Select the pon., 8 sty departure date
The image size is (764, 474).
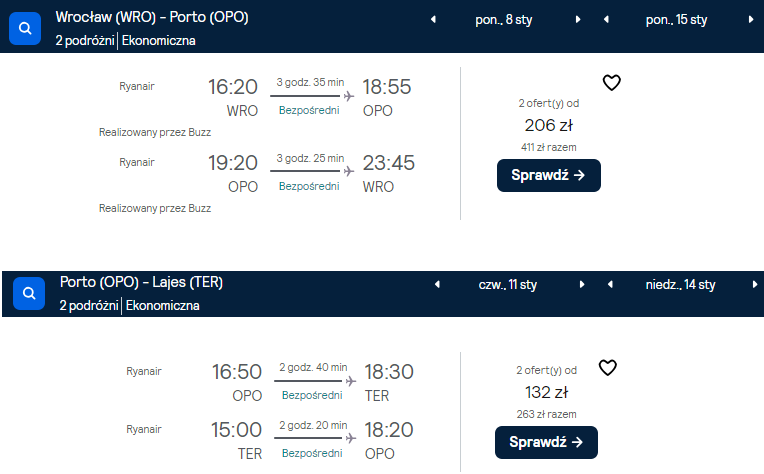[x=504, y=20]
